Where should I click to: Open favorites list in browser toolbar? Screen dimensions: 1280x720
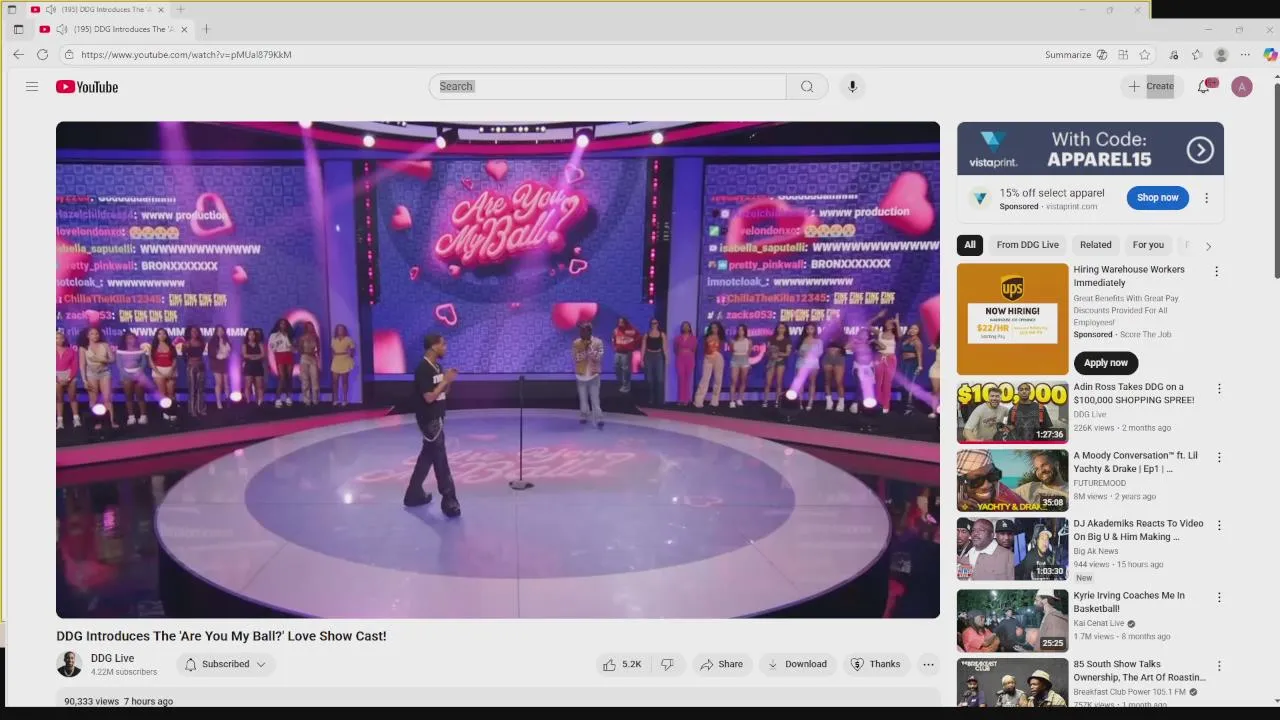1197,55
